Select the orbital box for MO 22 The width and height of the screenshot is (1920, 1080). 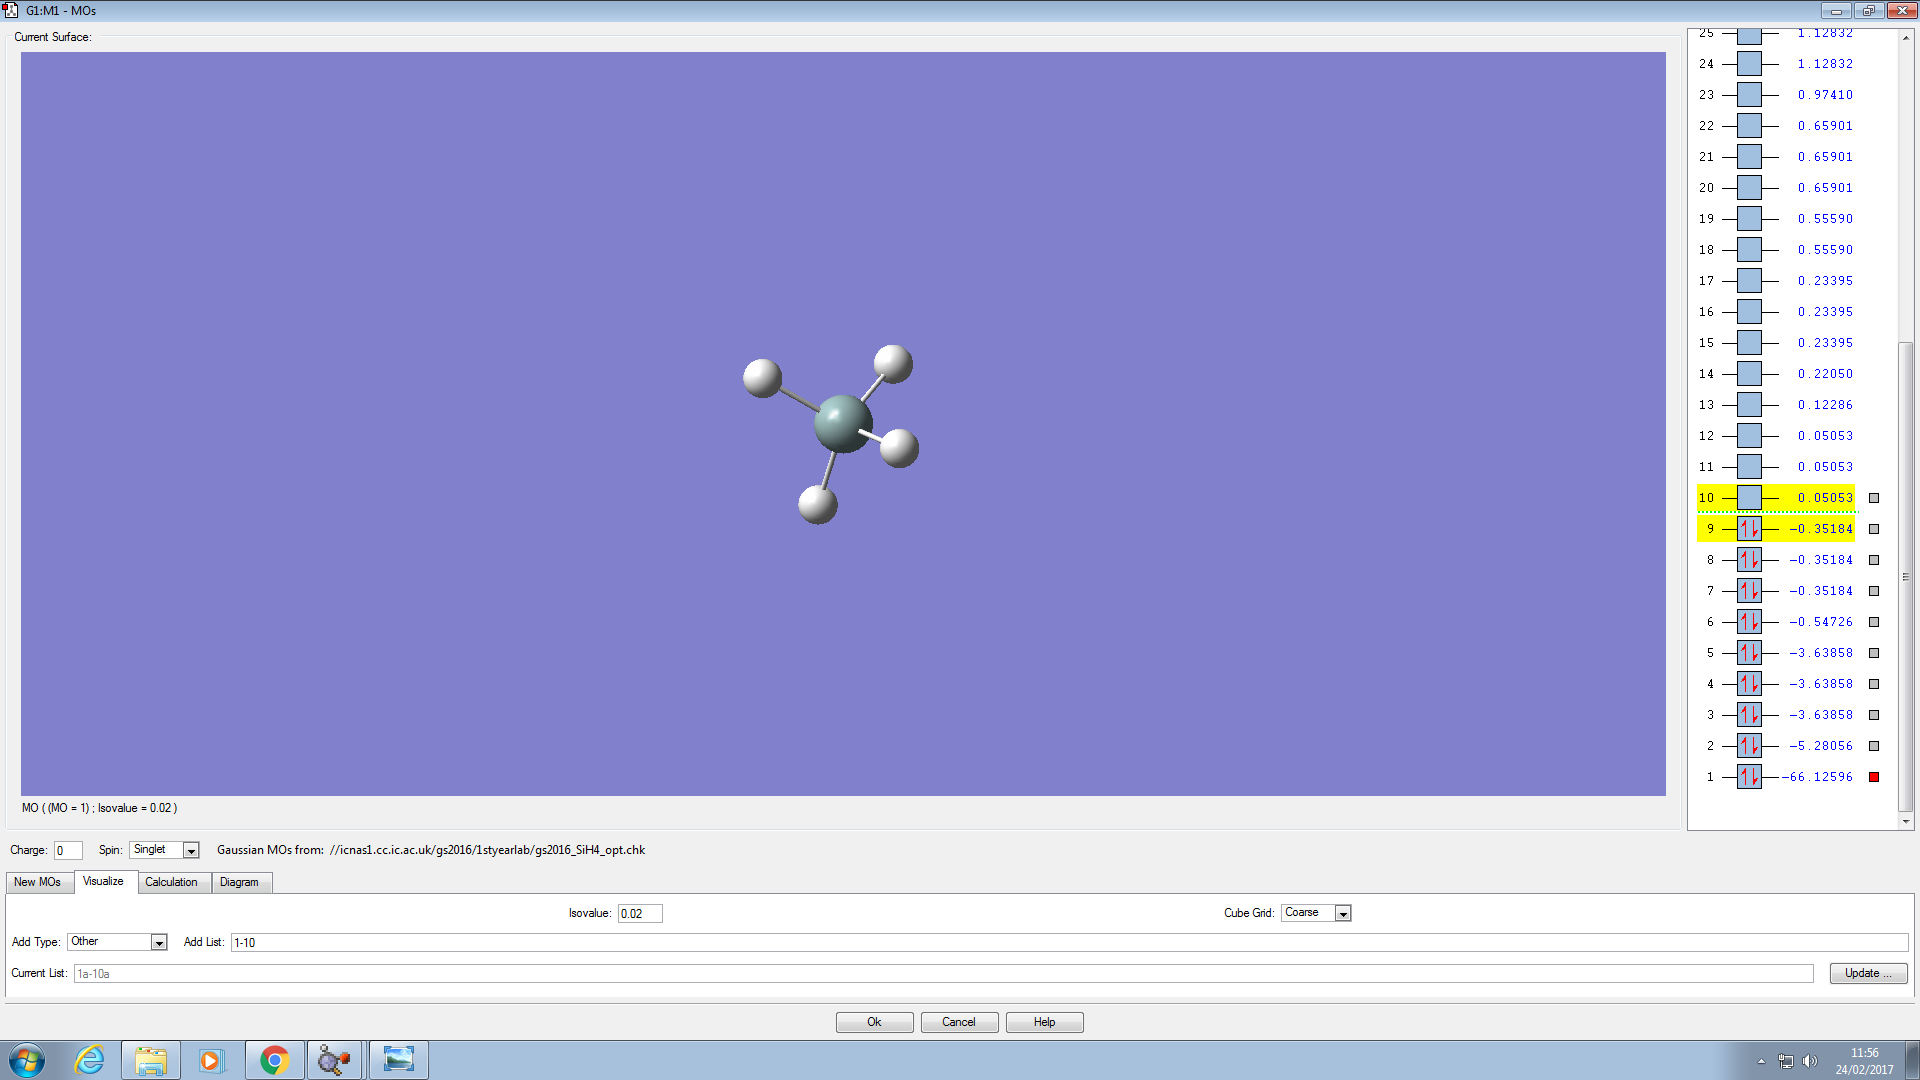pos(1749,126)
